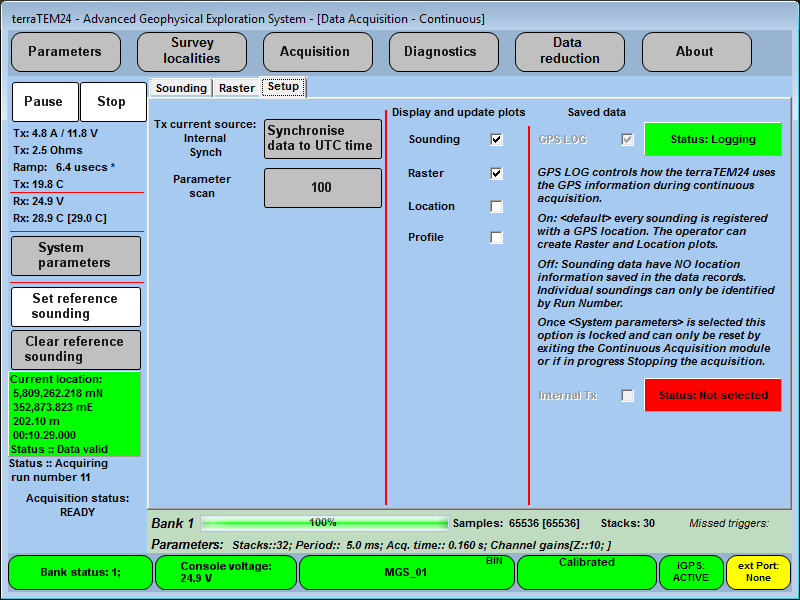Viewport: 800px width, 600px height.
Task: Pause the continuous acquisition
Action: coord(45,102)
